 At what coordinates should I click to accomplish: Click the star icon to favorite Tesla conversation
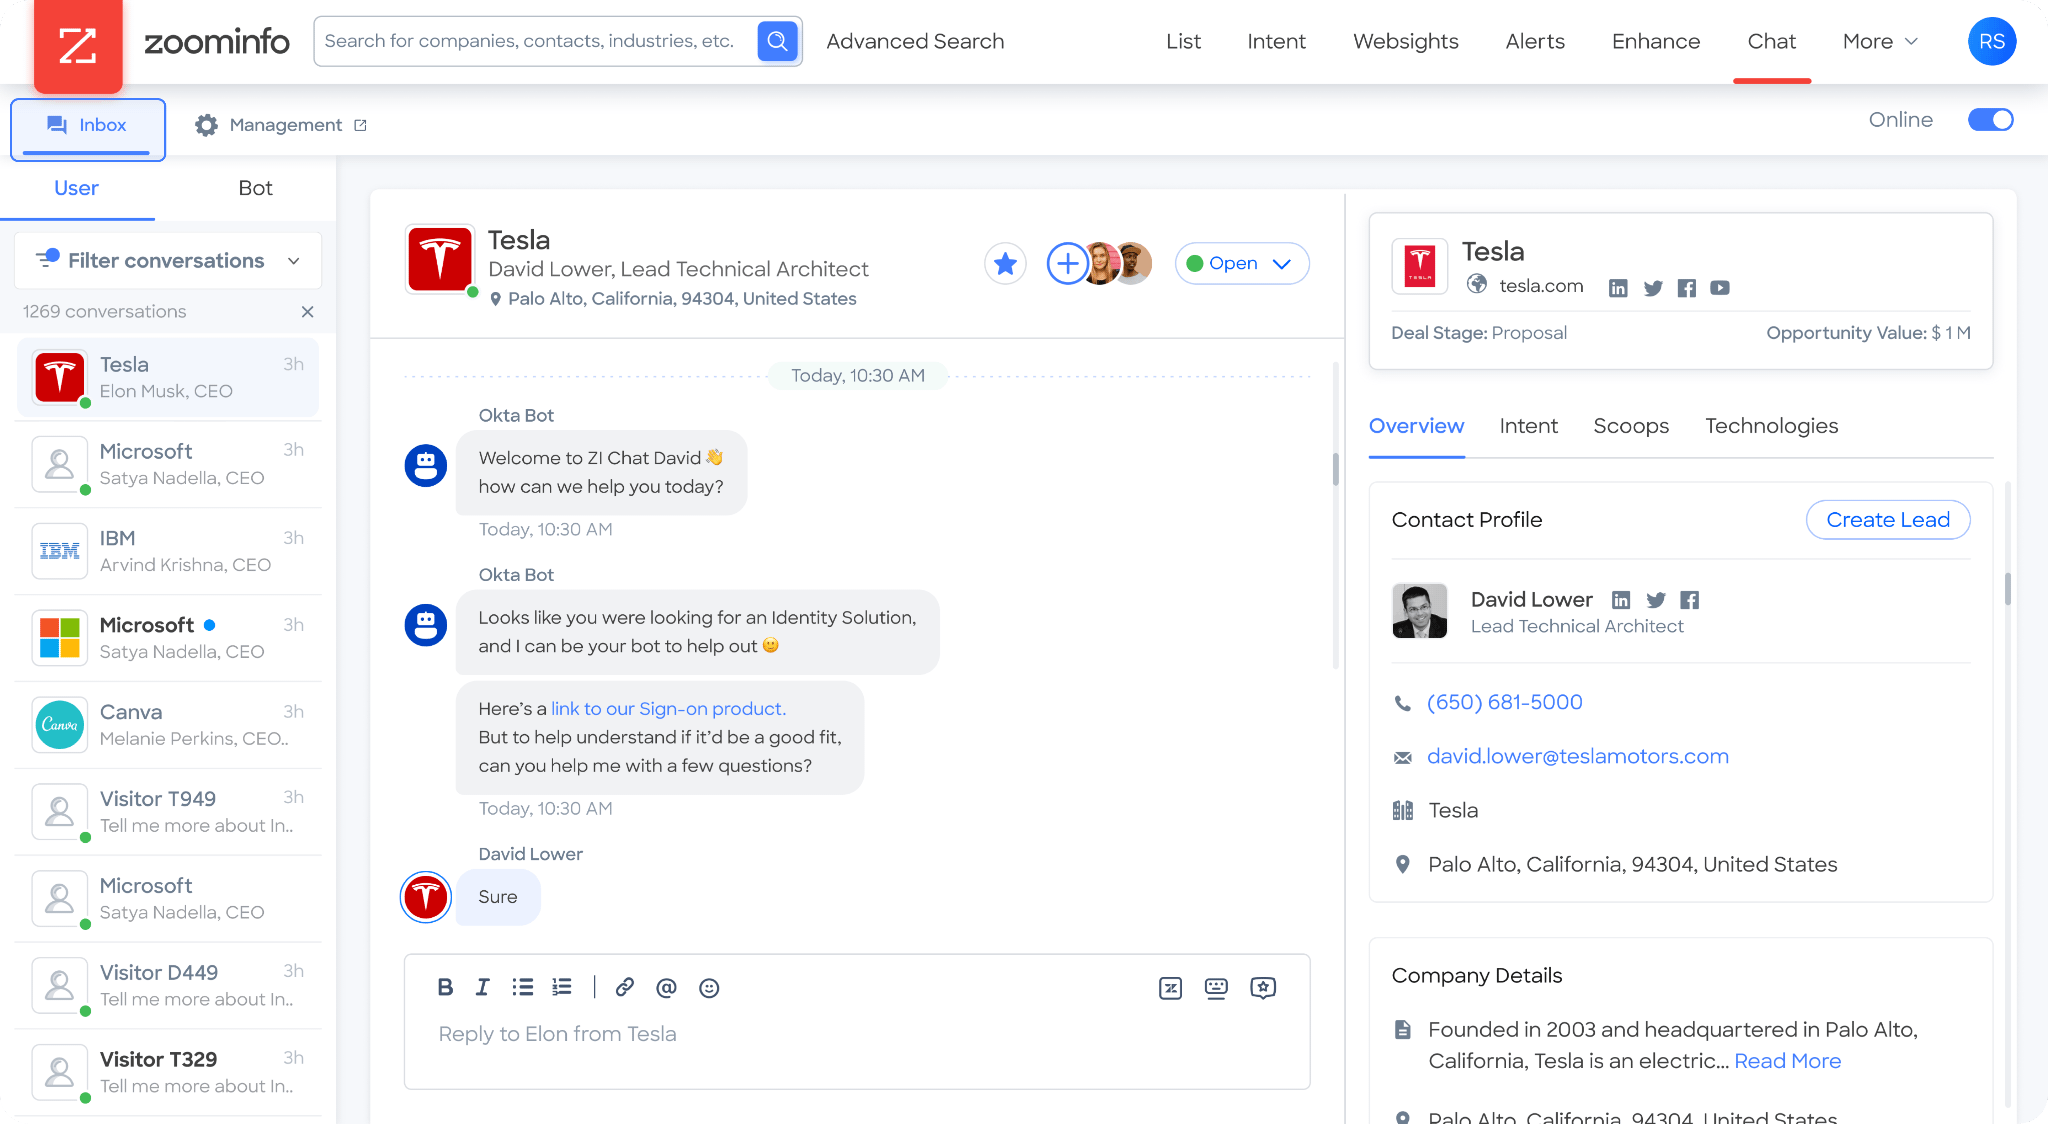tap(1005, 263)
